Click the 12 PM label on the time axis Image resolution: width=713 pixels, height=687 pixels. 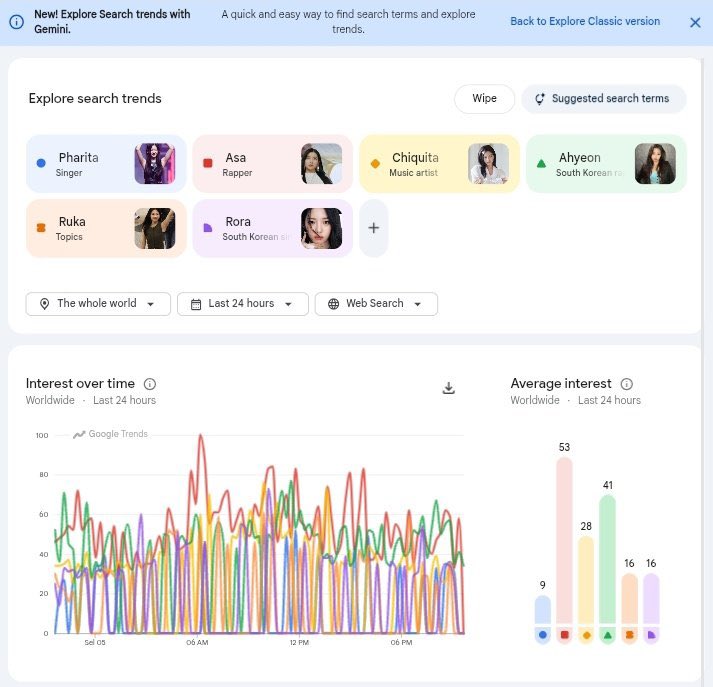coord(299,642)
